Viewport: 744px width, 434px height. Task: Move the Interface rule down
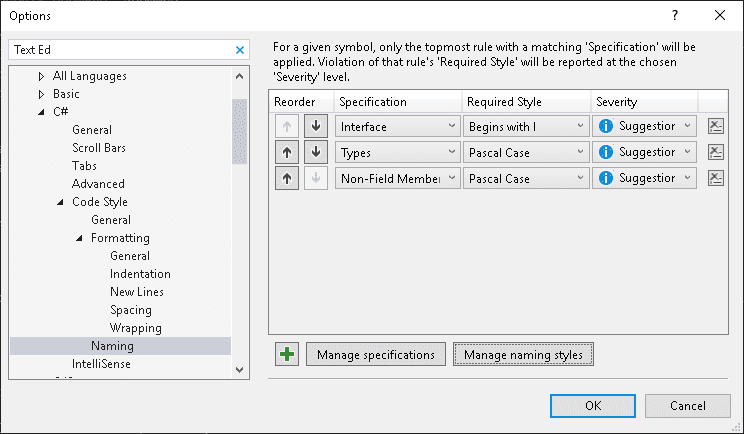(x=316, y=126)
